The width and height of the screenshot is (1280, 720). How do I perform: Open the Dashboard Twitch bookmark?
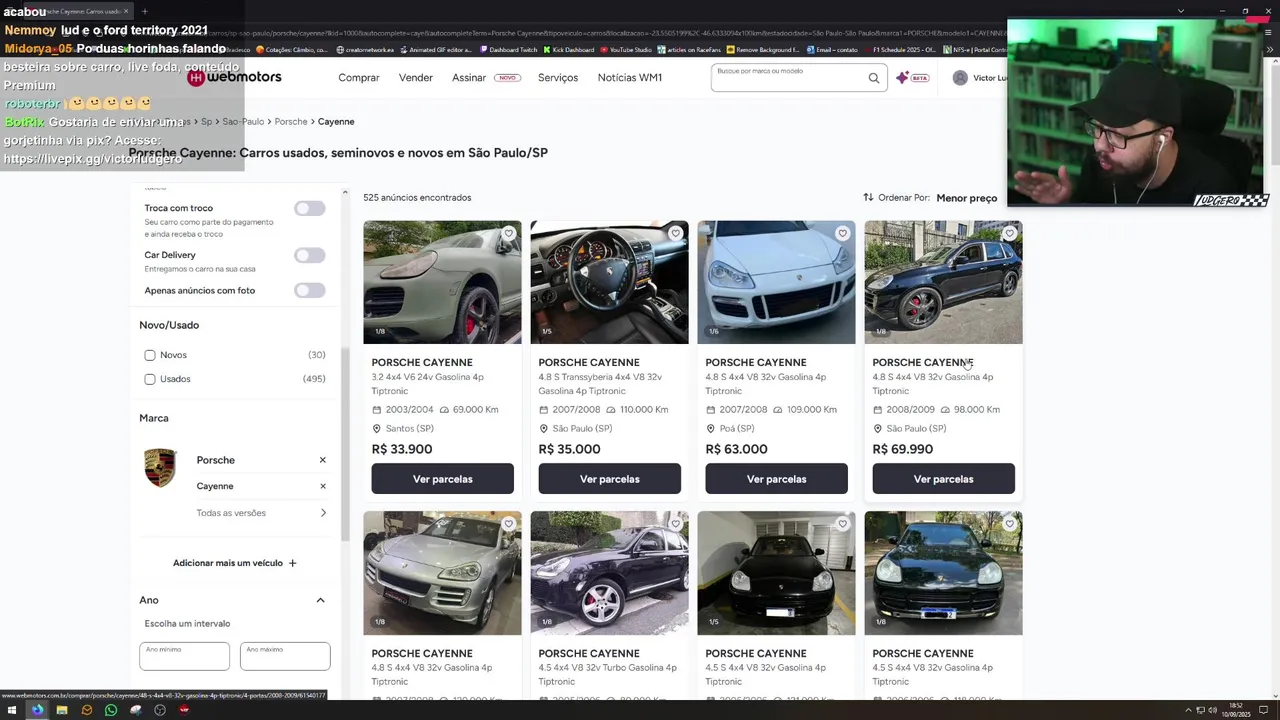coord(508,49)
